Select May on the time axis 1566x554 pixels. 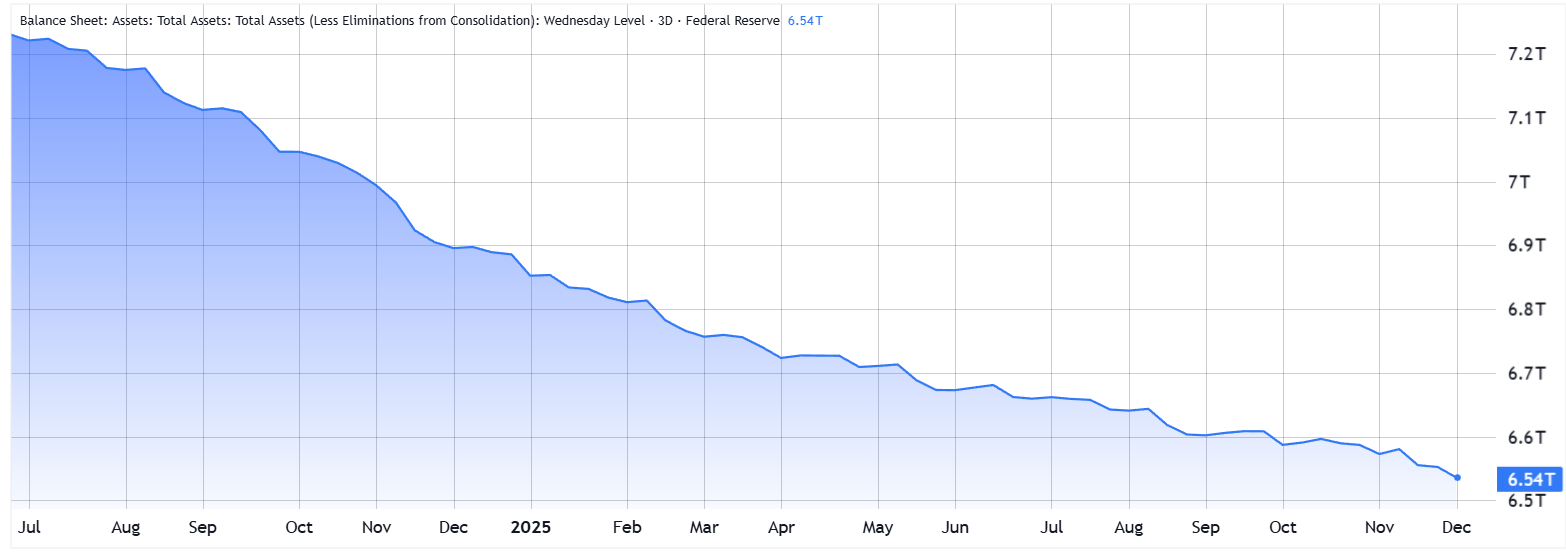click(x=877, y=526)
